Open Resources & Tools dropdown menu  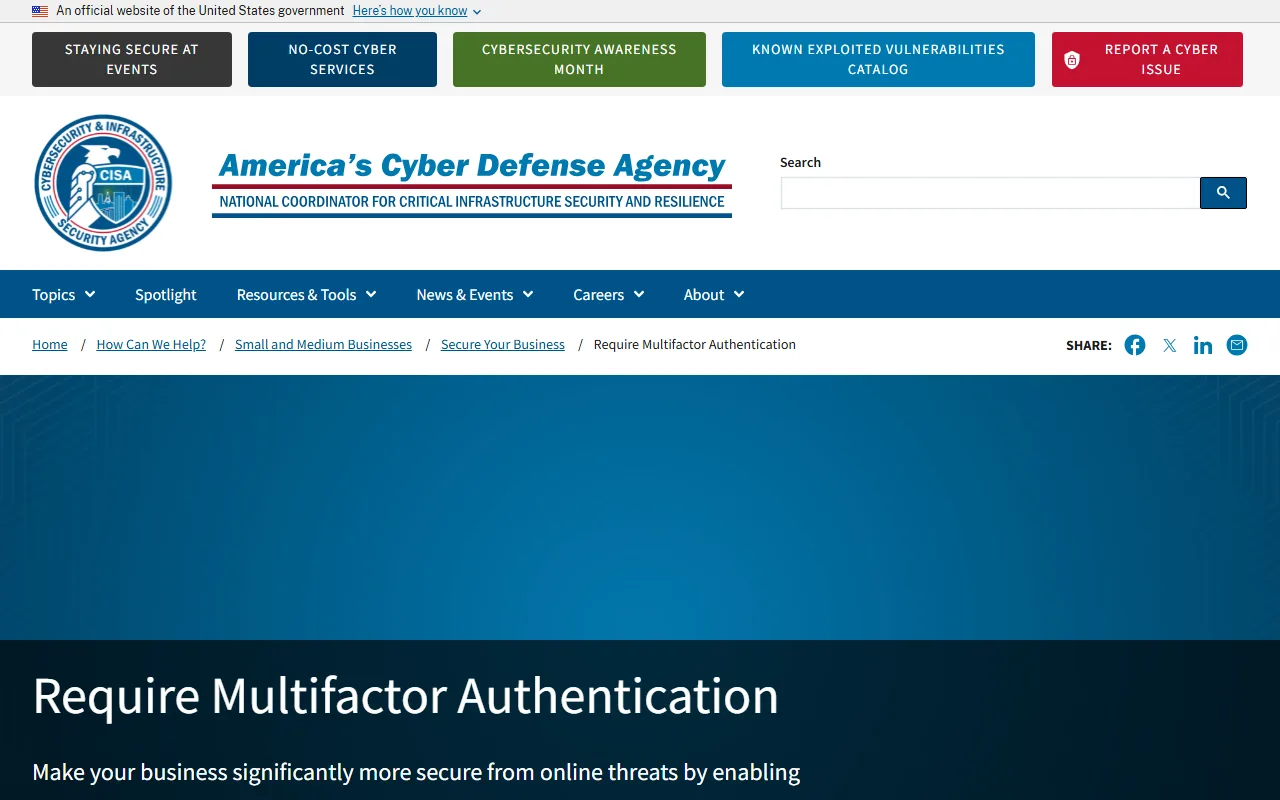coord(307,294)
